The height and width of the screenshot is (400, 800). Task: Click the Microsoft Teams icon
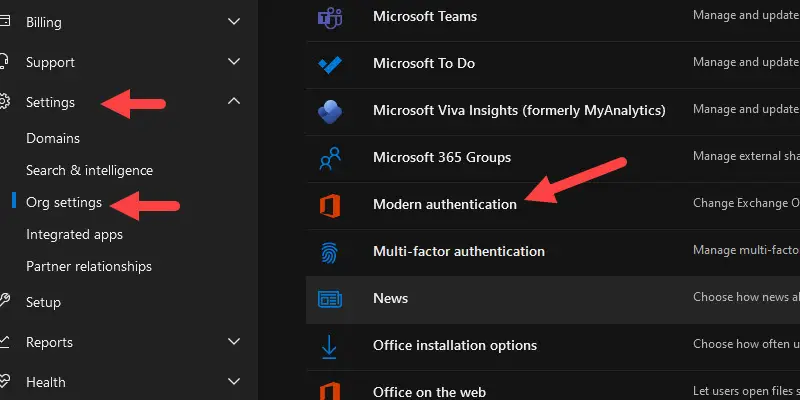(330, 18)
